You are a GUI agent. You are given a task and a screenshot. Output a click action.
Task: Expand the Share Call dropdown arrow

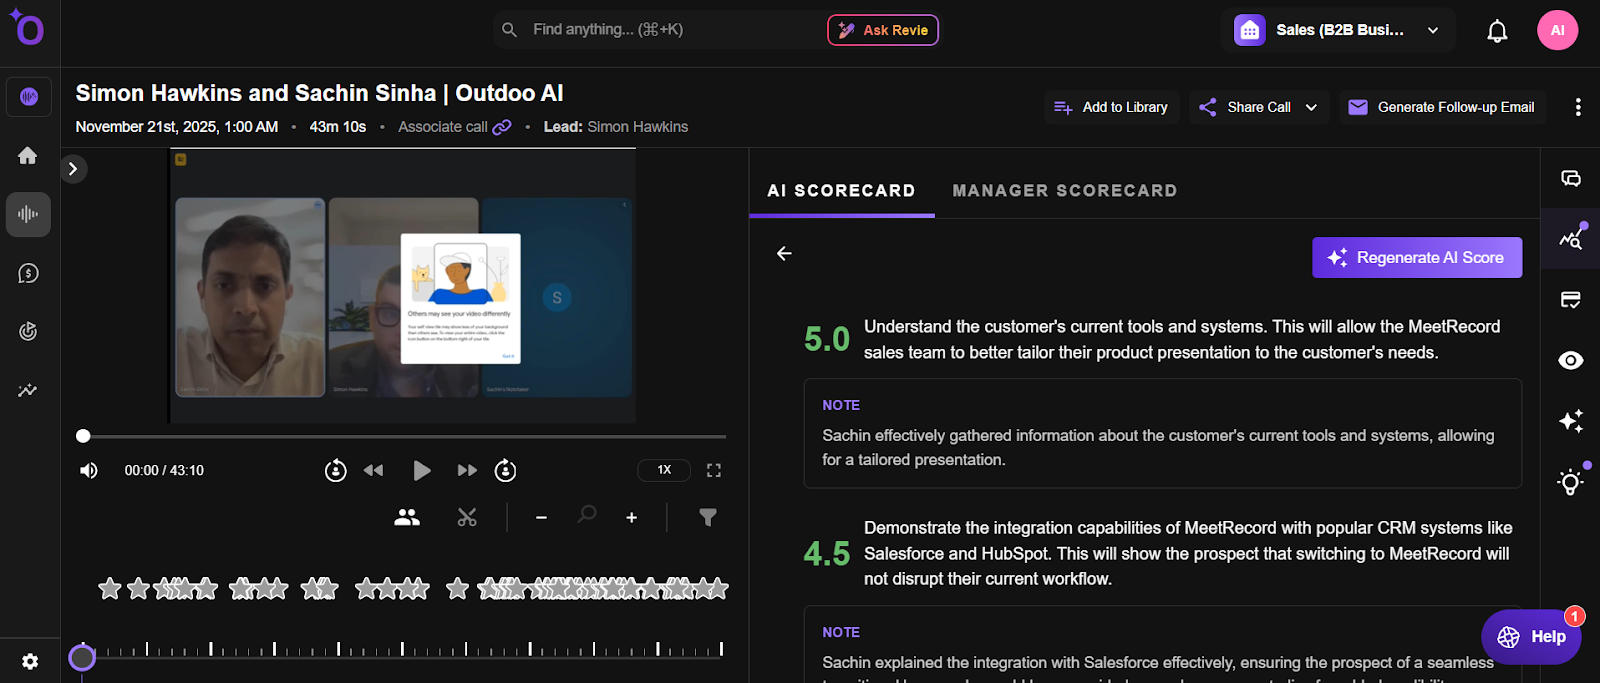[1311, 107]
